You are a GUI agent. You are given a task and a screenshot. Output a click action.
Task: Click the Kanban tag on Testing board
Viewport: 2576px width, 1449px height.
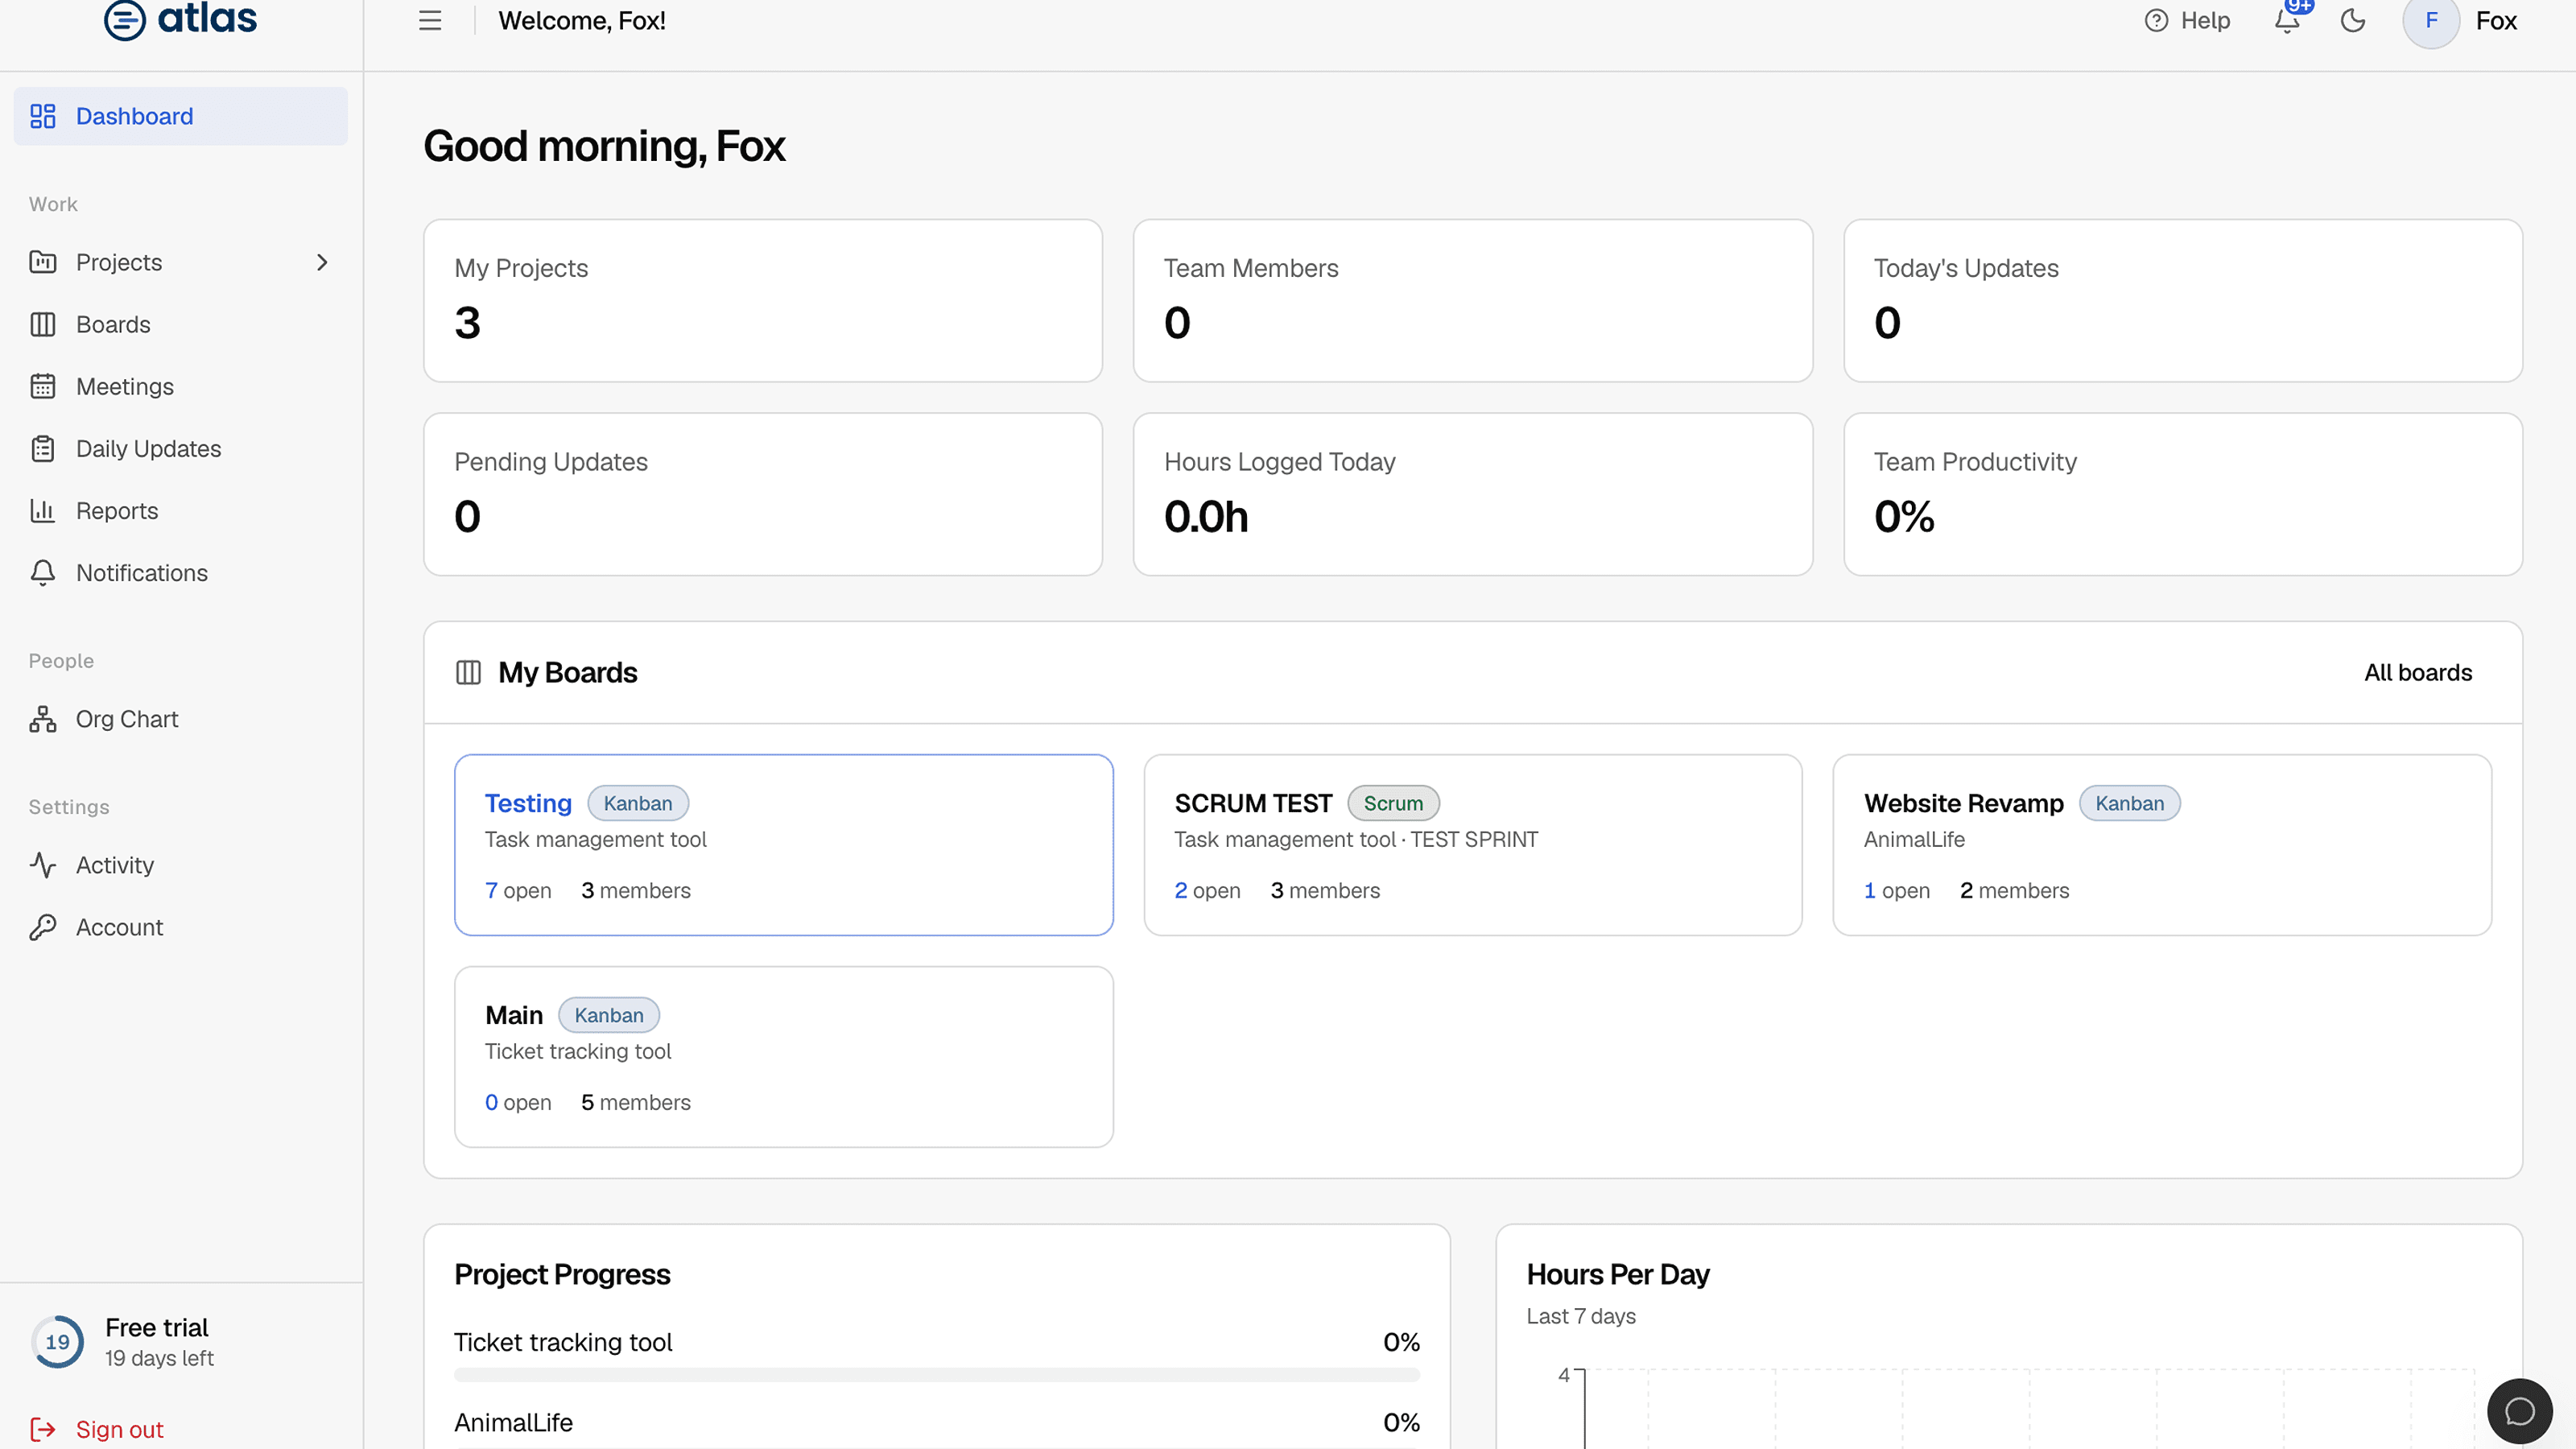638,803
